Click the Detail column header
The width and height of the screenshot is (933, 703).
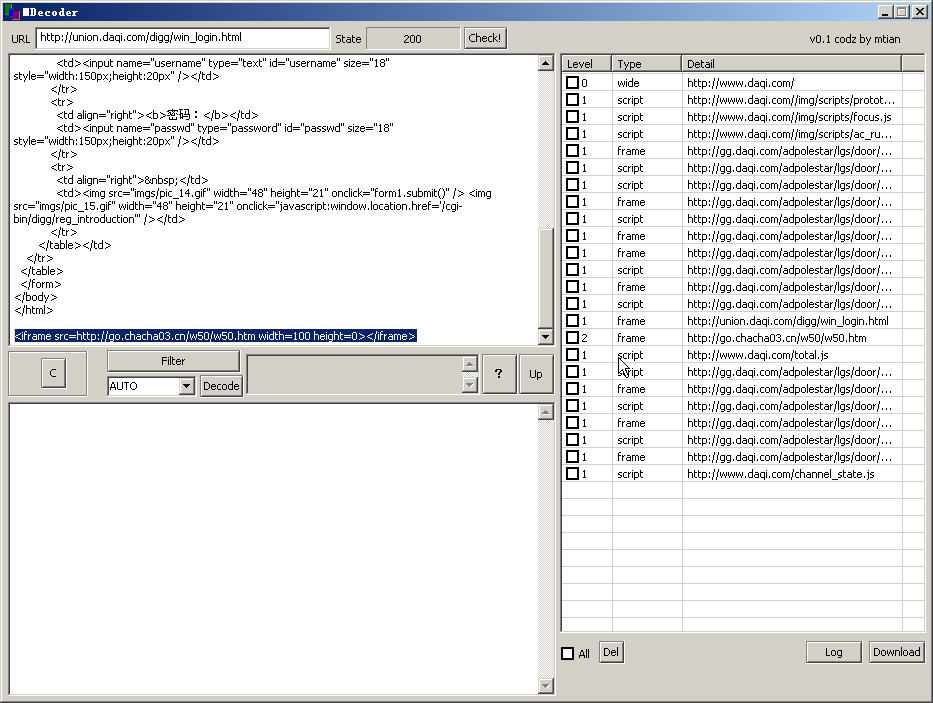click(791, 64)
